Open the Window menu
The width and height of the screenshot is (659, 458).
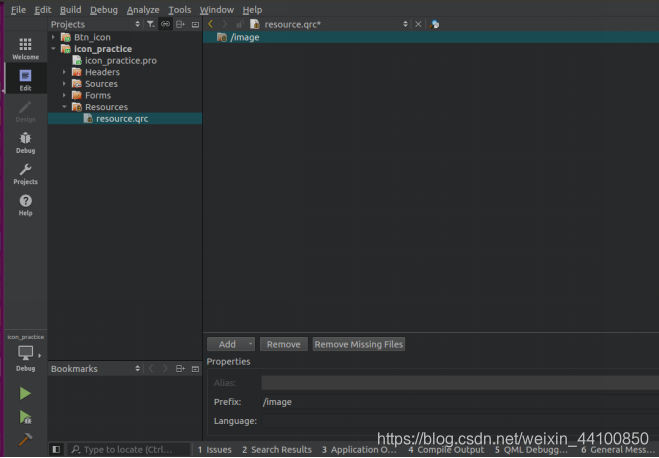pyautogui.click(x=216, y=10)
